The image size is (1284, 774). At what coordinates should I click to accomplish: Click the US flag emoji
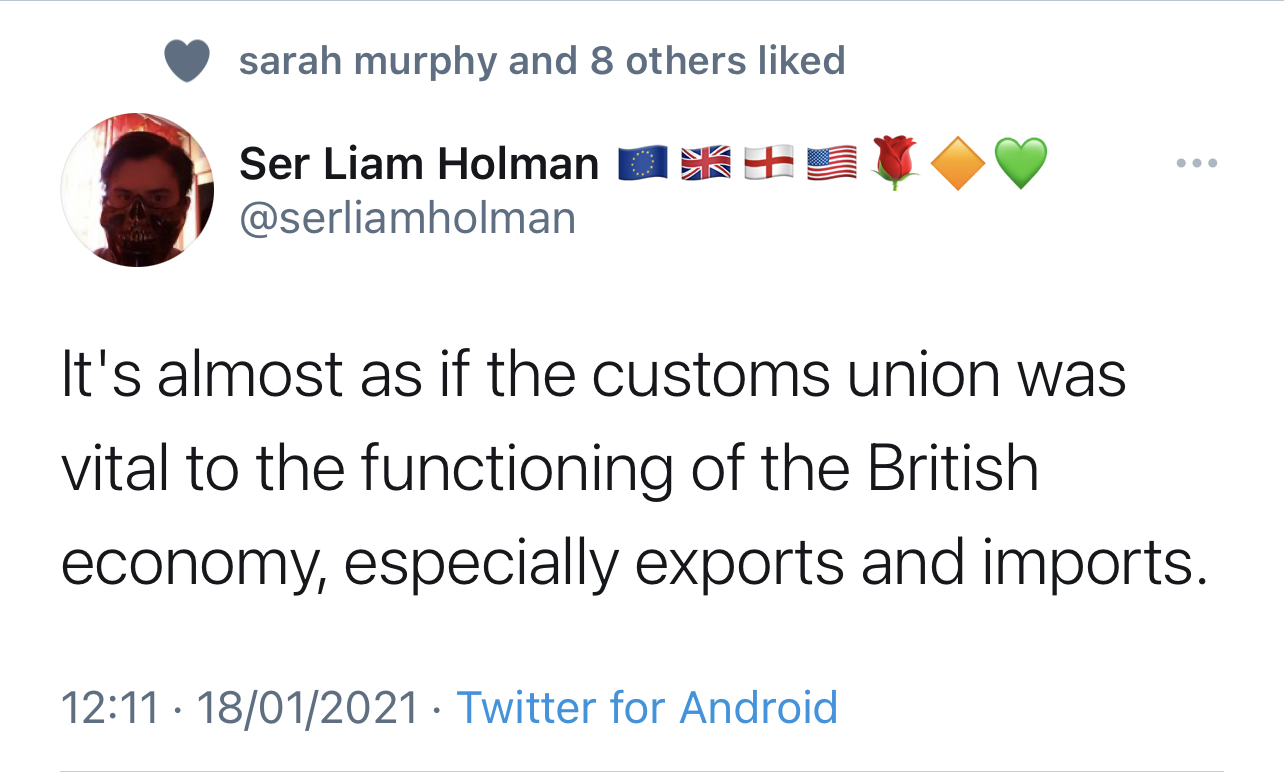click(832, 163)
